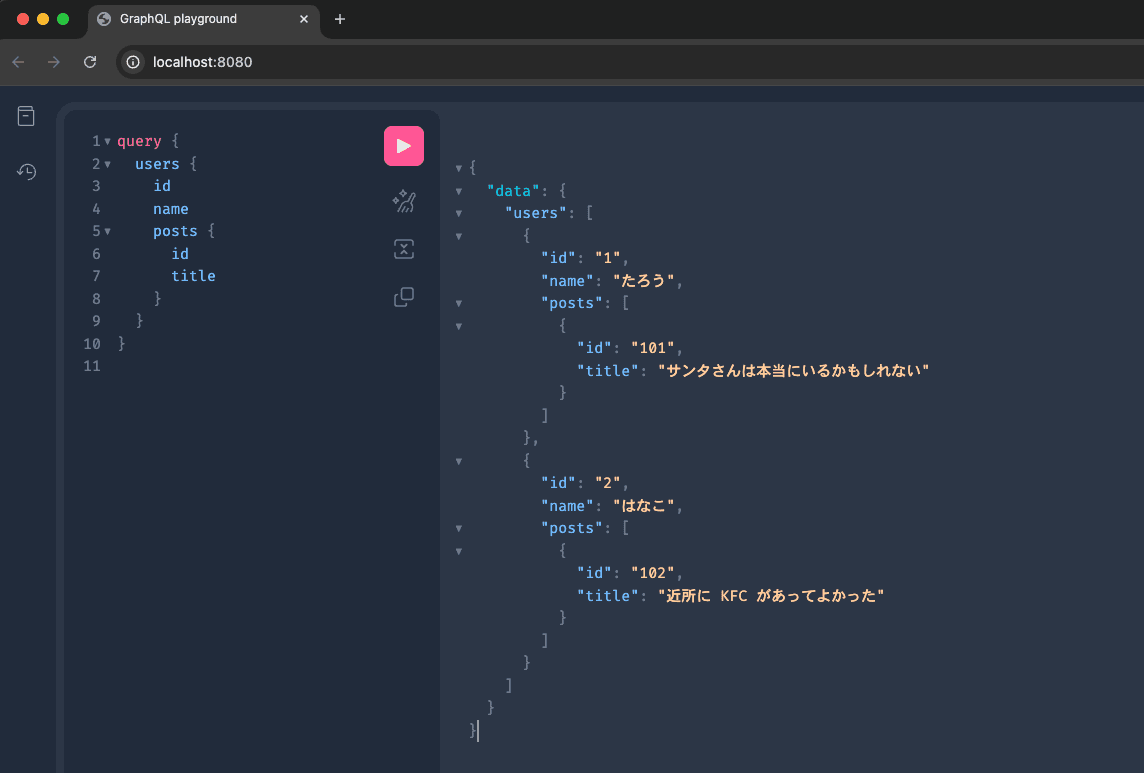Prettify the query with the broom icon
The width and height of the screenshot is (1144, 773).
tap(403, 200)
